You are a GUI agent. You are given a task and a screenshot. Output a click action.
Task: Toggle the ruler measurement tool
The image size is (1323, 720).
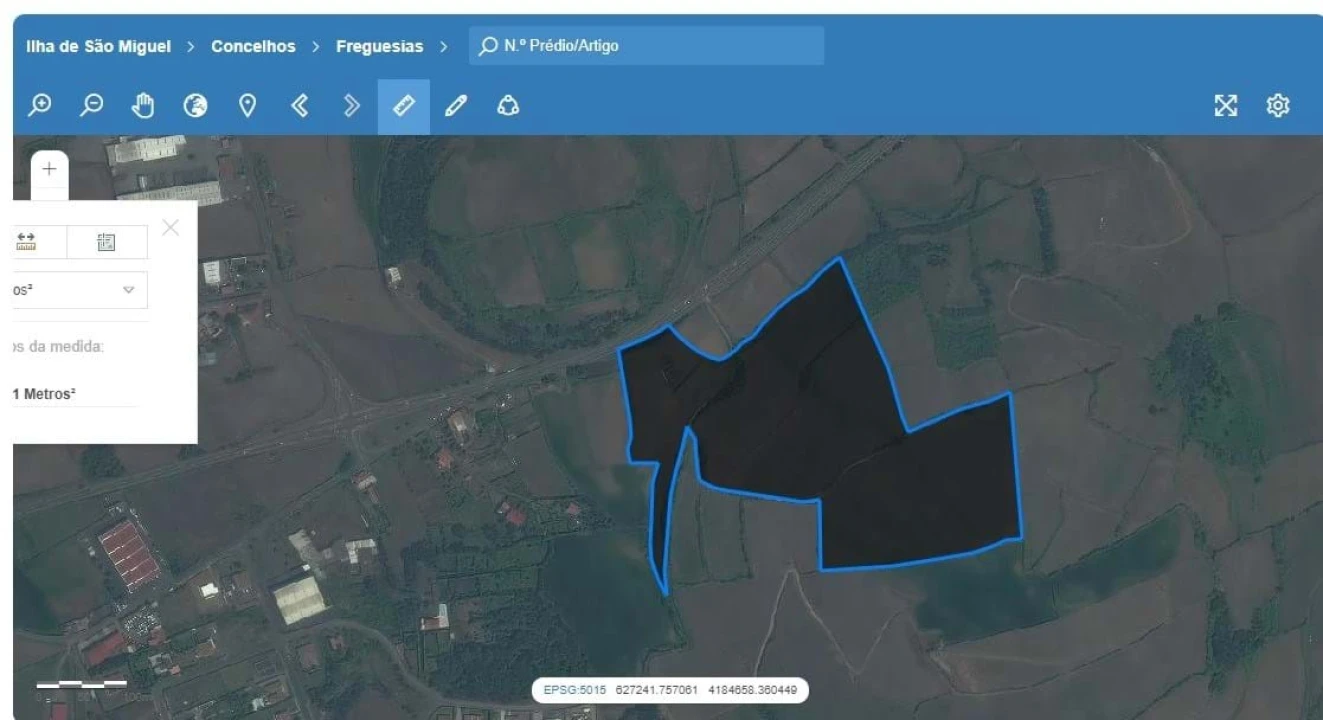tap(404, 104)
